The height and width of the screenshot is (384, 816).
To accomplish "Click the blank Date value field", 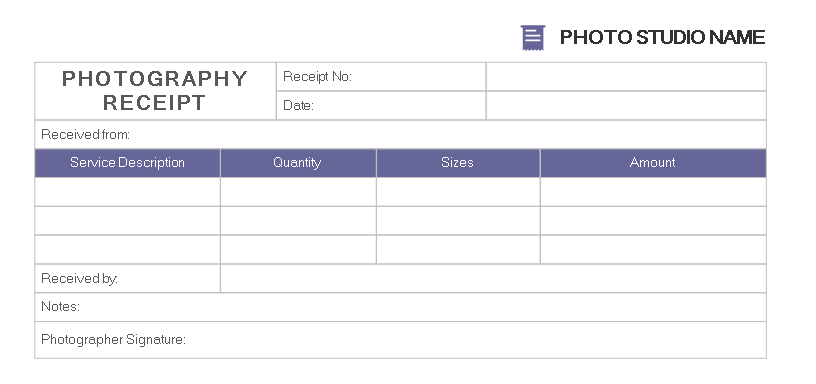I will pyautogui.click(x=626, y=106).
